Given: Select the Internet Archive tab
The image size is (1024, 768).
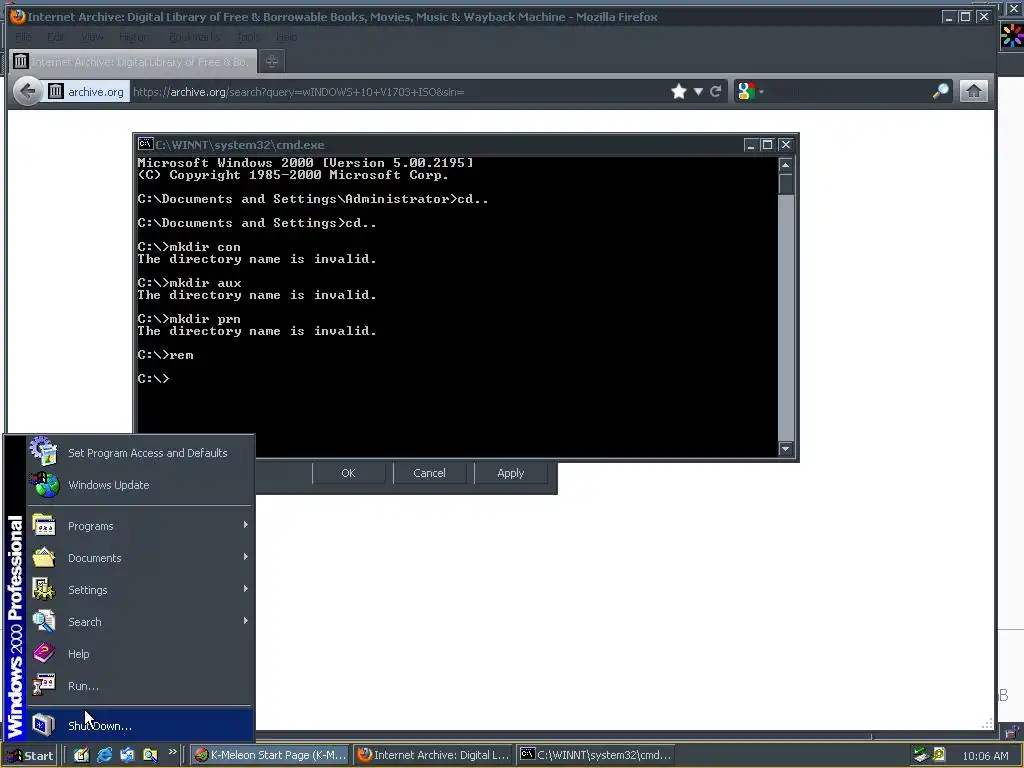Looking at the screenshot, I should click(133, 61).
